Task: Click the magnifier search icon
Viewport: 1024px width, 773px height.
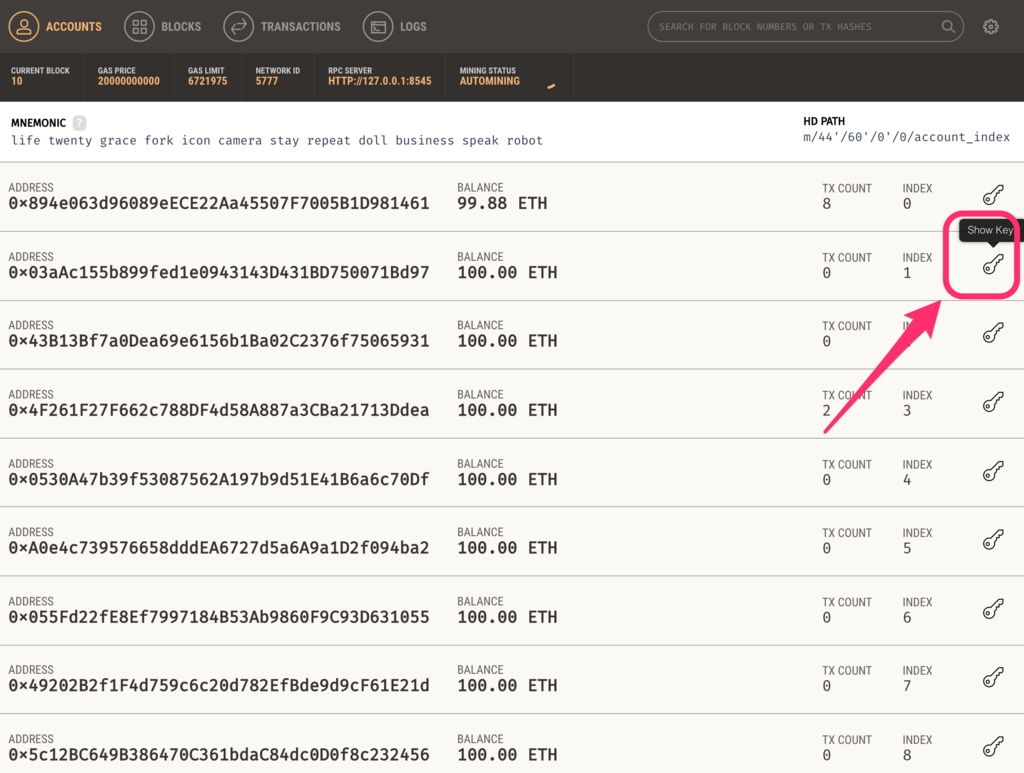Action: pyautogui.click(x=948, y=27)
